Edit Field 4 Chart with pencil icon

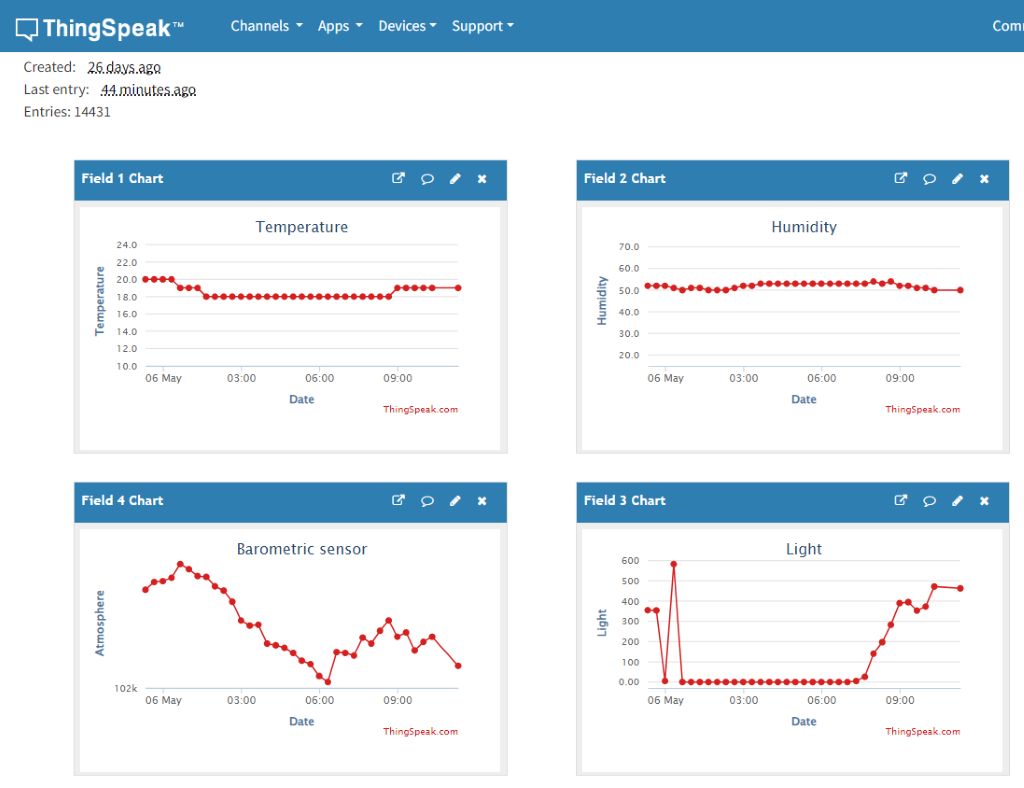pos(455,501)
